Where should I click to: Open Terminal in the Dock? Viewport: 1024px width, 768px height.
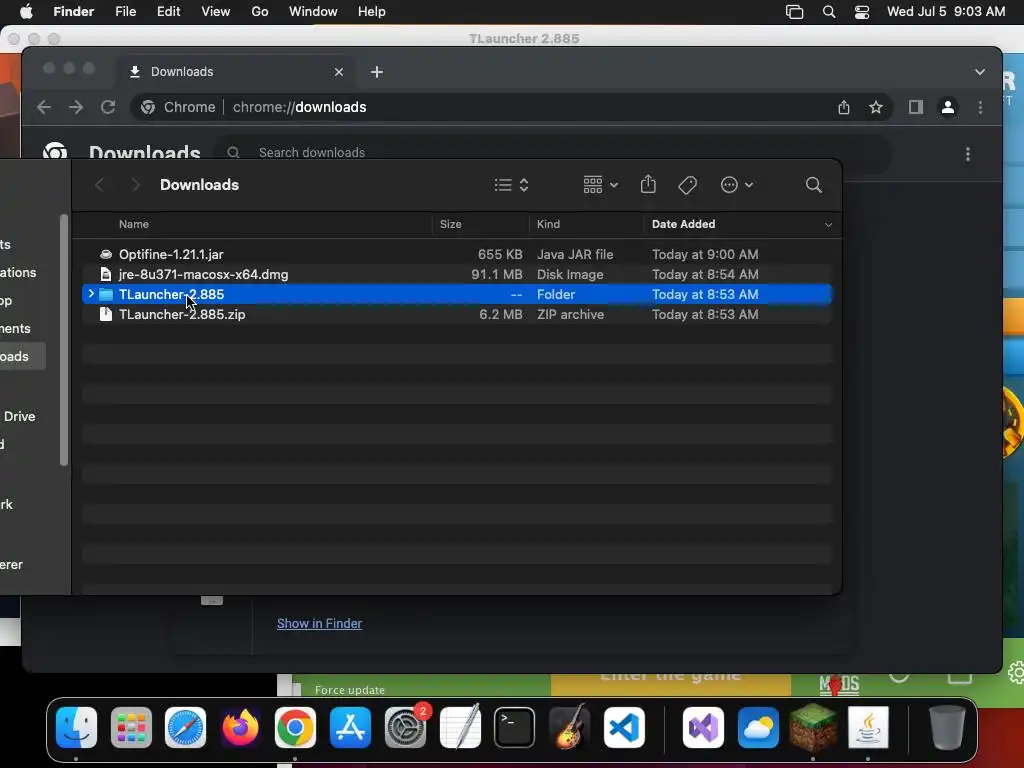[x=515, y=727]
